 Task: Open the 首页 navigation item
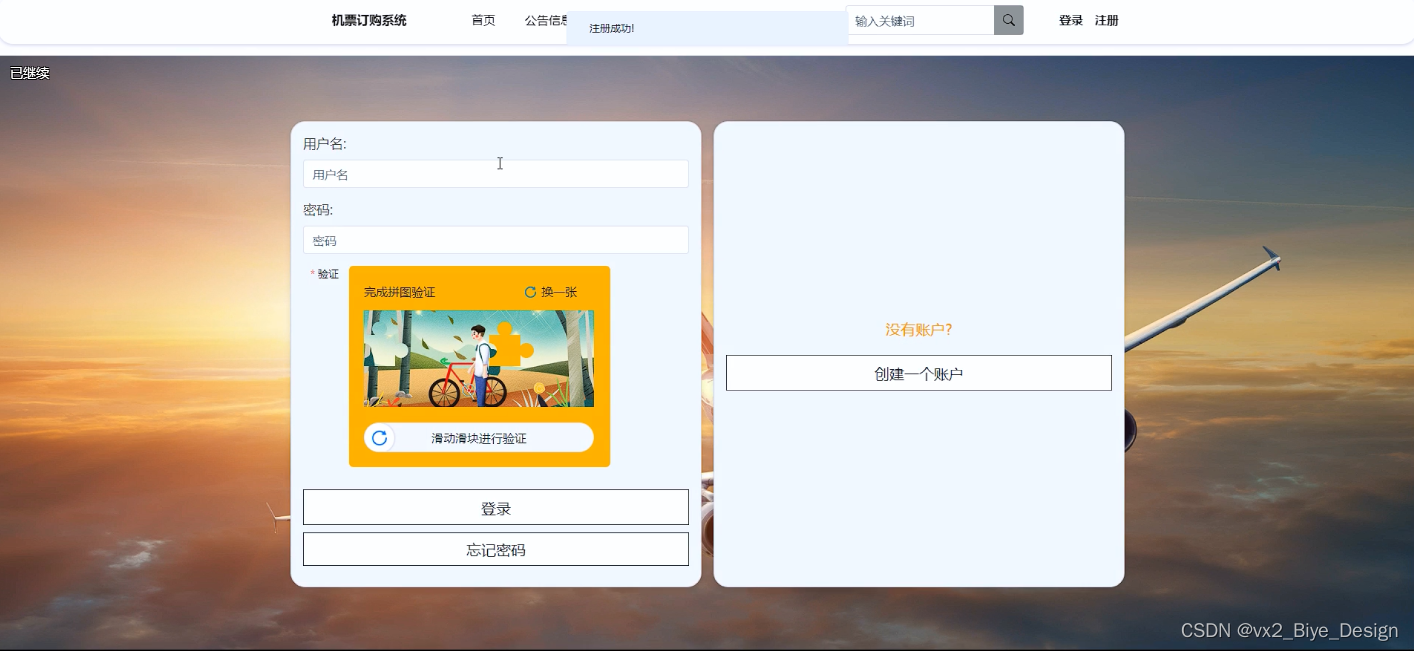coord(483,20)
